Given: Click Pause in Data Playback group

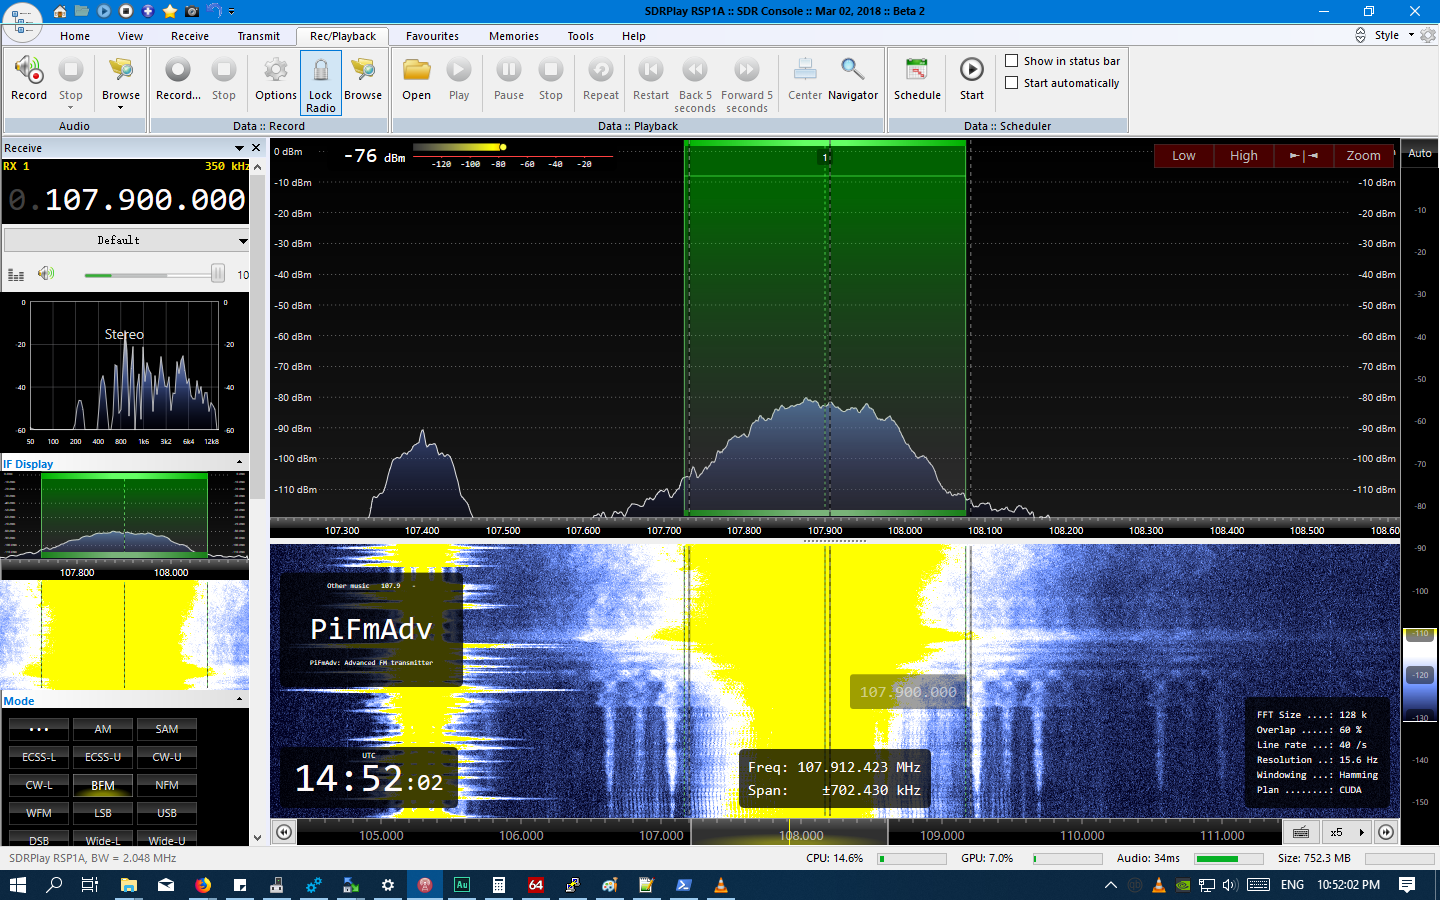Looking at the screenshot, I should (509, 78).
